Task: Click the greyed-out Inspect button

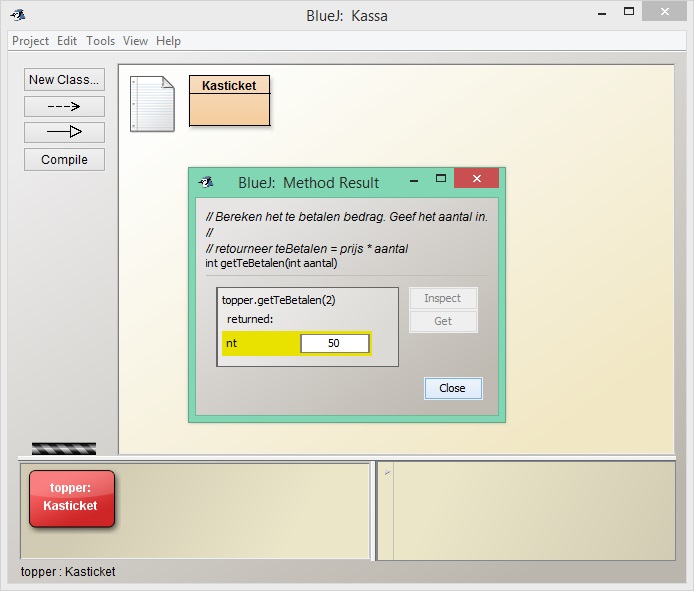Action: [443, 298]
